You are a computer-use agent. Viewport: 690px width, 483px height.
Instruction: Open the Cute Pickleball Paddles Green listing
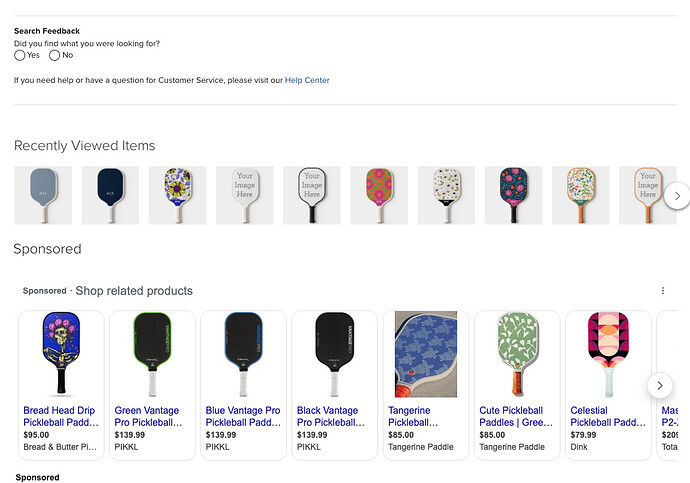coord(516,416)
